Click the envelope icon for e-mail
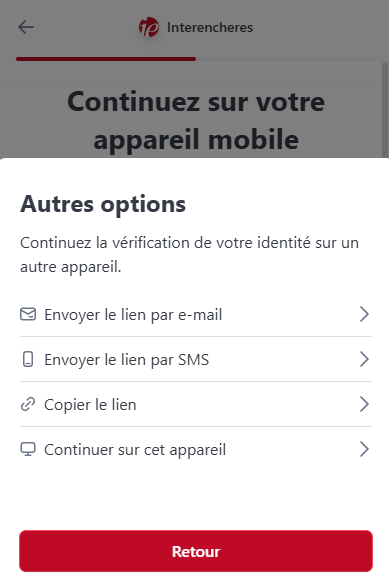389x588 pixels. tap(28, 314)
